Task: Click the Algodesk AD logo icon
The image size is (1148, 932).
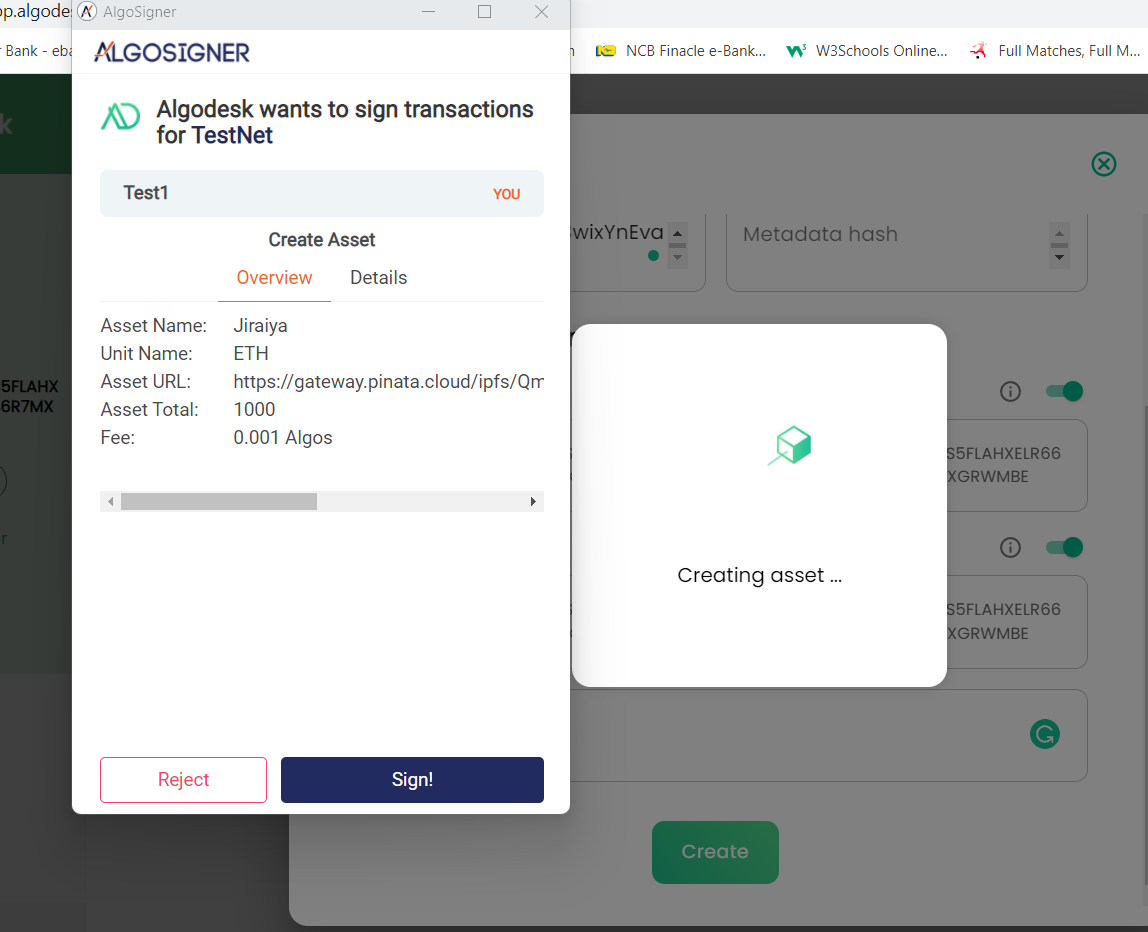Action: coord(120,116)
